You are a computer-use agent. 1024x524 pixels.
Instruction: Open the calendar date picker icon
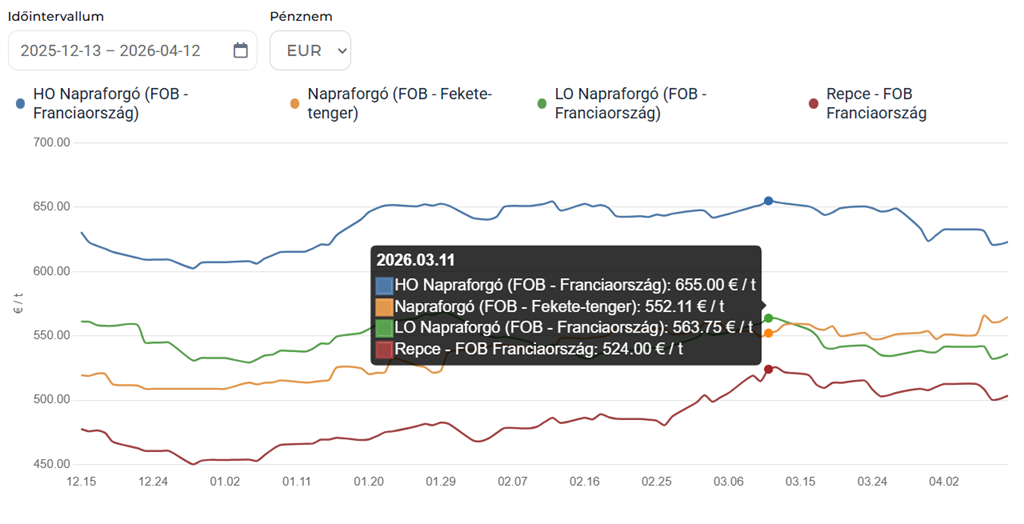click(240, 51)
